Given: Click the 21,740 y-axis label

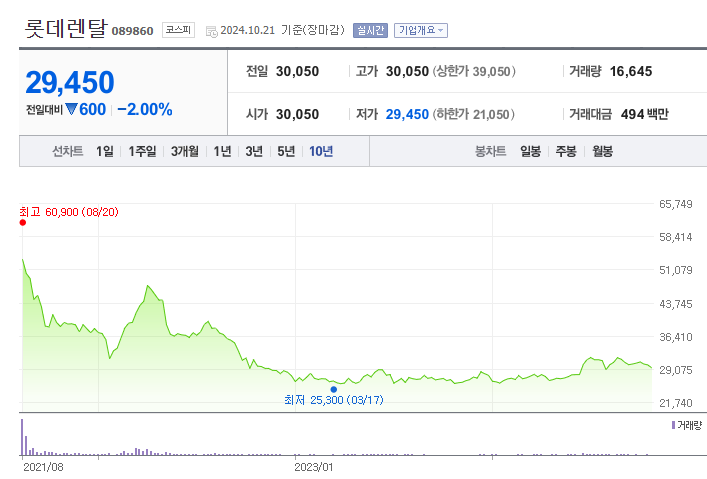Looking at the screenshot, I should [x=675, y=403].
